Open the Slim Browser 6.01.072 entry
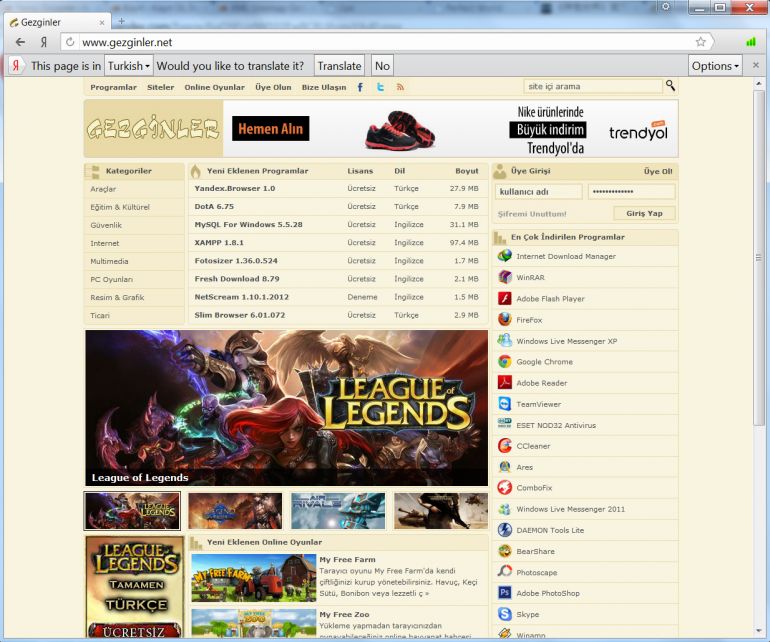Screen dimensions: 770x642 point(240,315)
